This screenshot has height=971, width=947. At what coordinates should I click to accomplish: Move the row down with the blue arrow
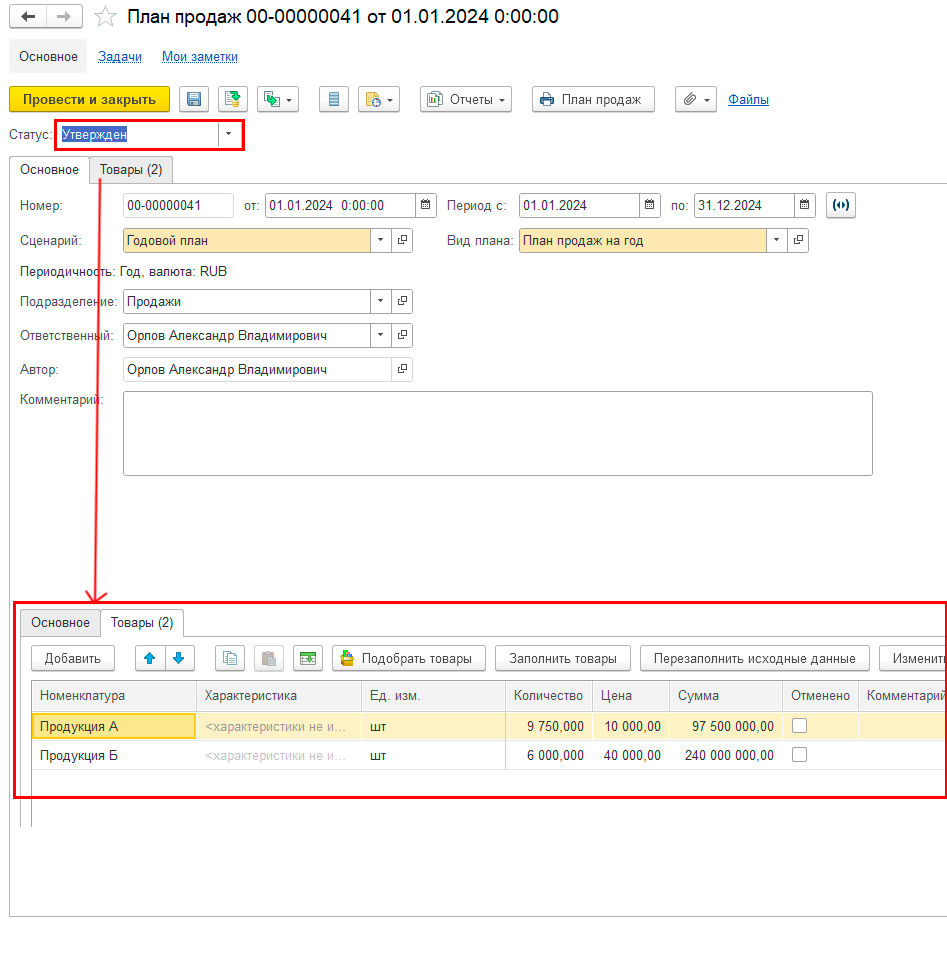click(178, 658)
